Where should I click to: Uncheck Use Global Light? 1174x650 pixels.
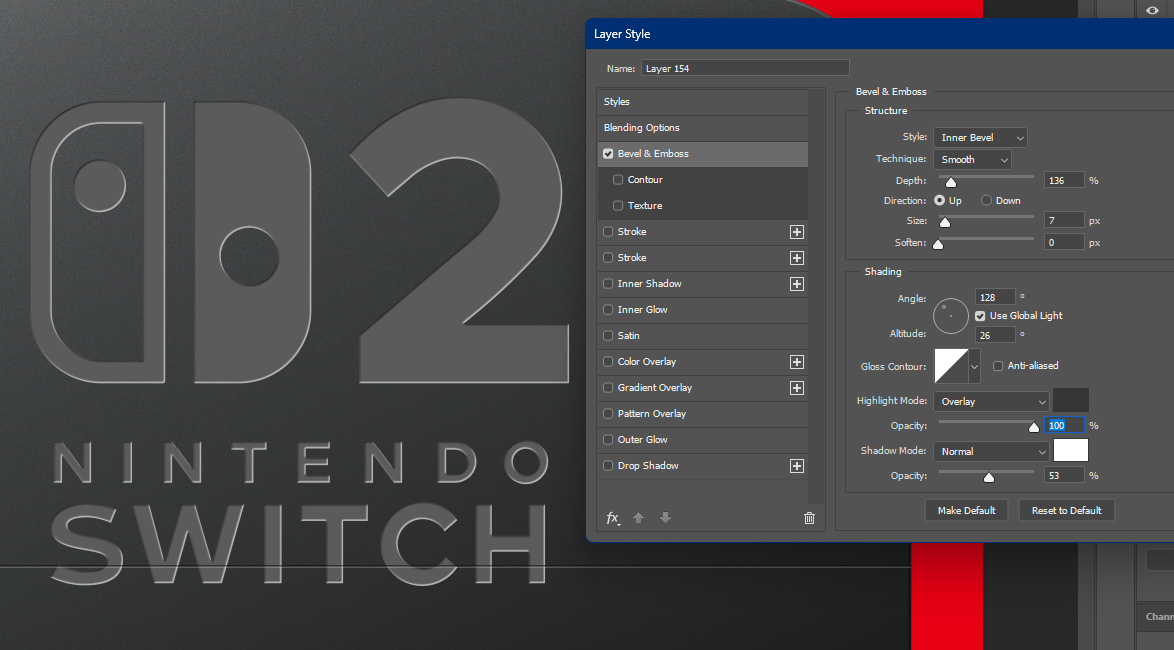coord(980,316)
